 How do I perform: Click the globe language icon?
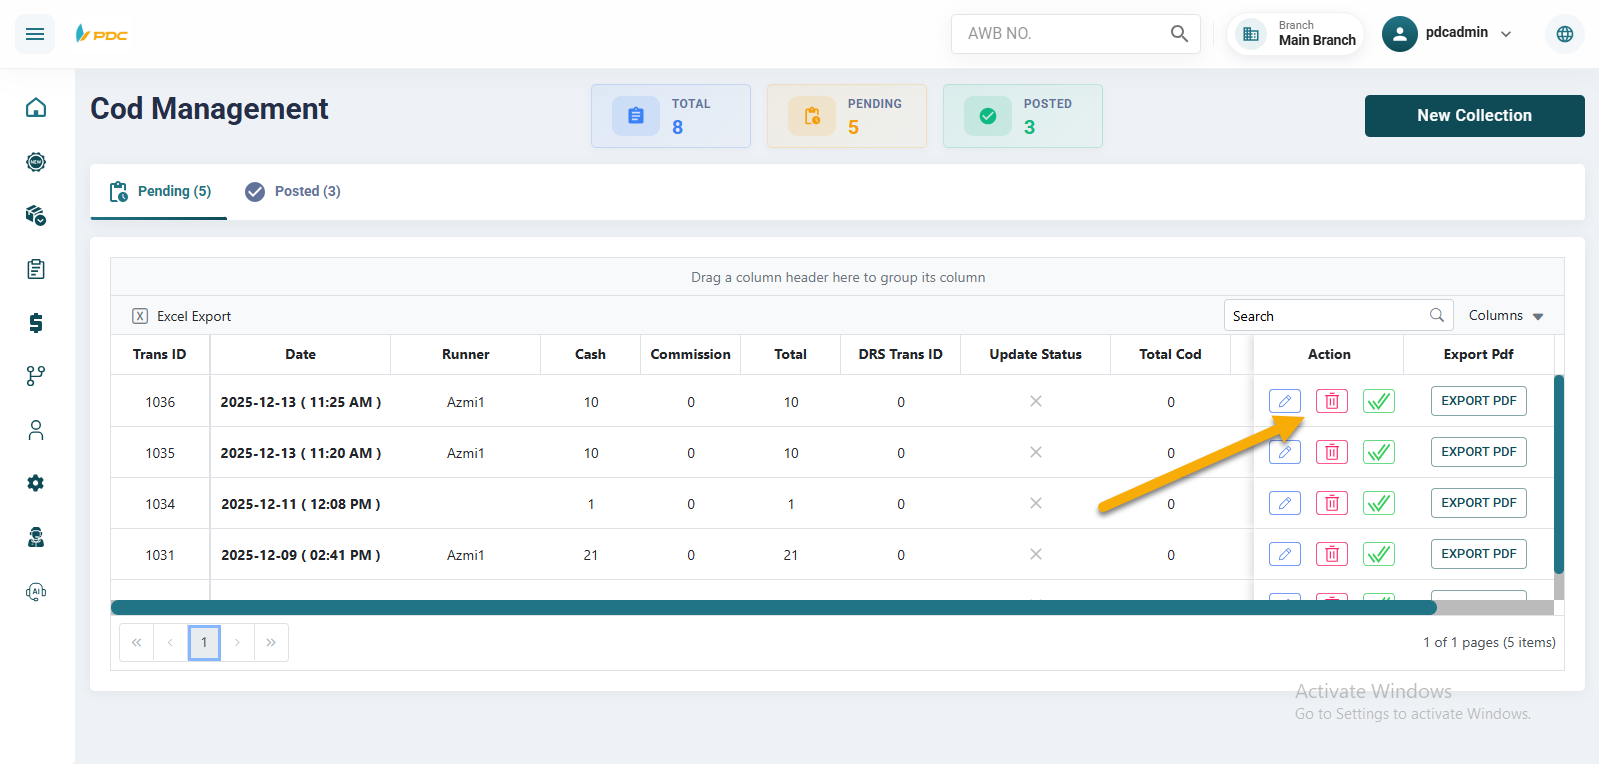[x=1564, y=34]
